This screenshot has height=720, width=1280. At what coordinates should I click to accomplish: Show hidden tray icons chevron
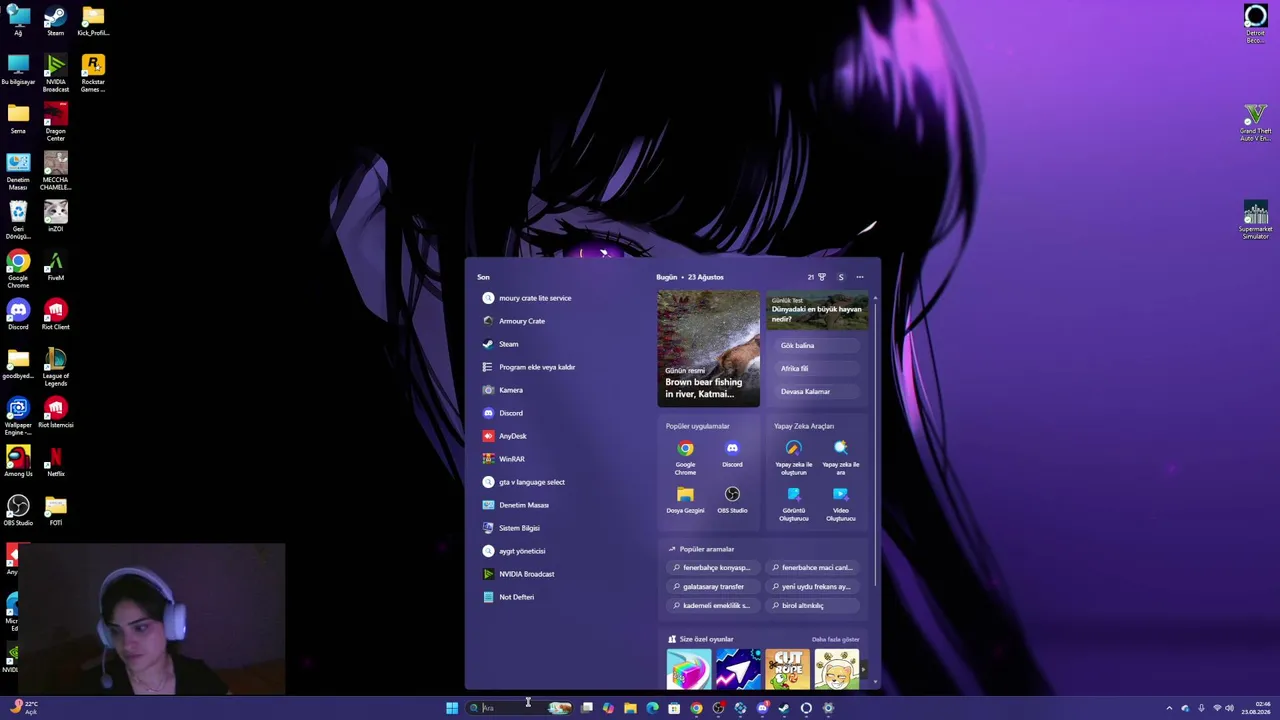click(x=1169, y=708)
